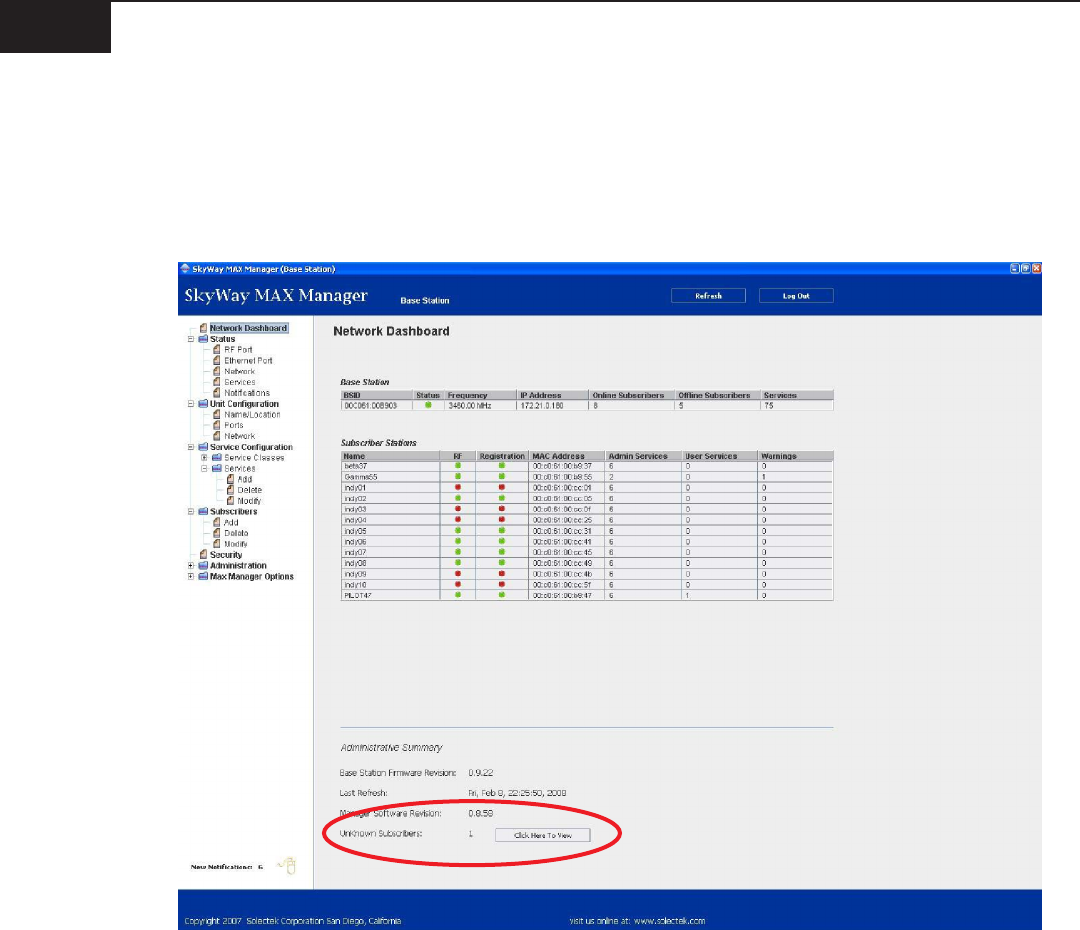The image size is (1080, 930).
Task: Click the Unit Configuration folder icon
Action: pos(203,404)
